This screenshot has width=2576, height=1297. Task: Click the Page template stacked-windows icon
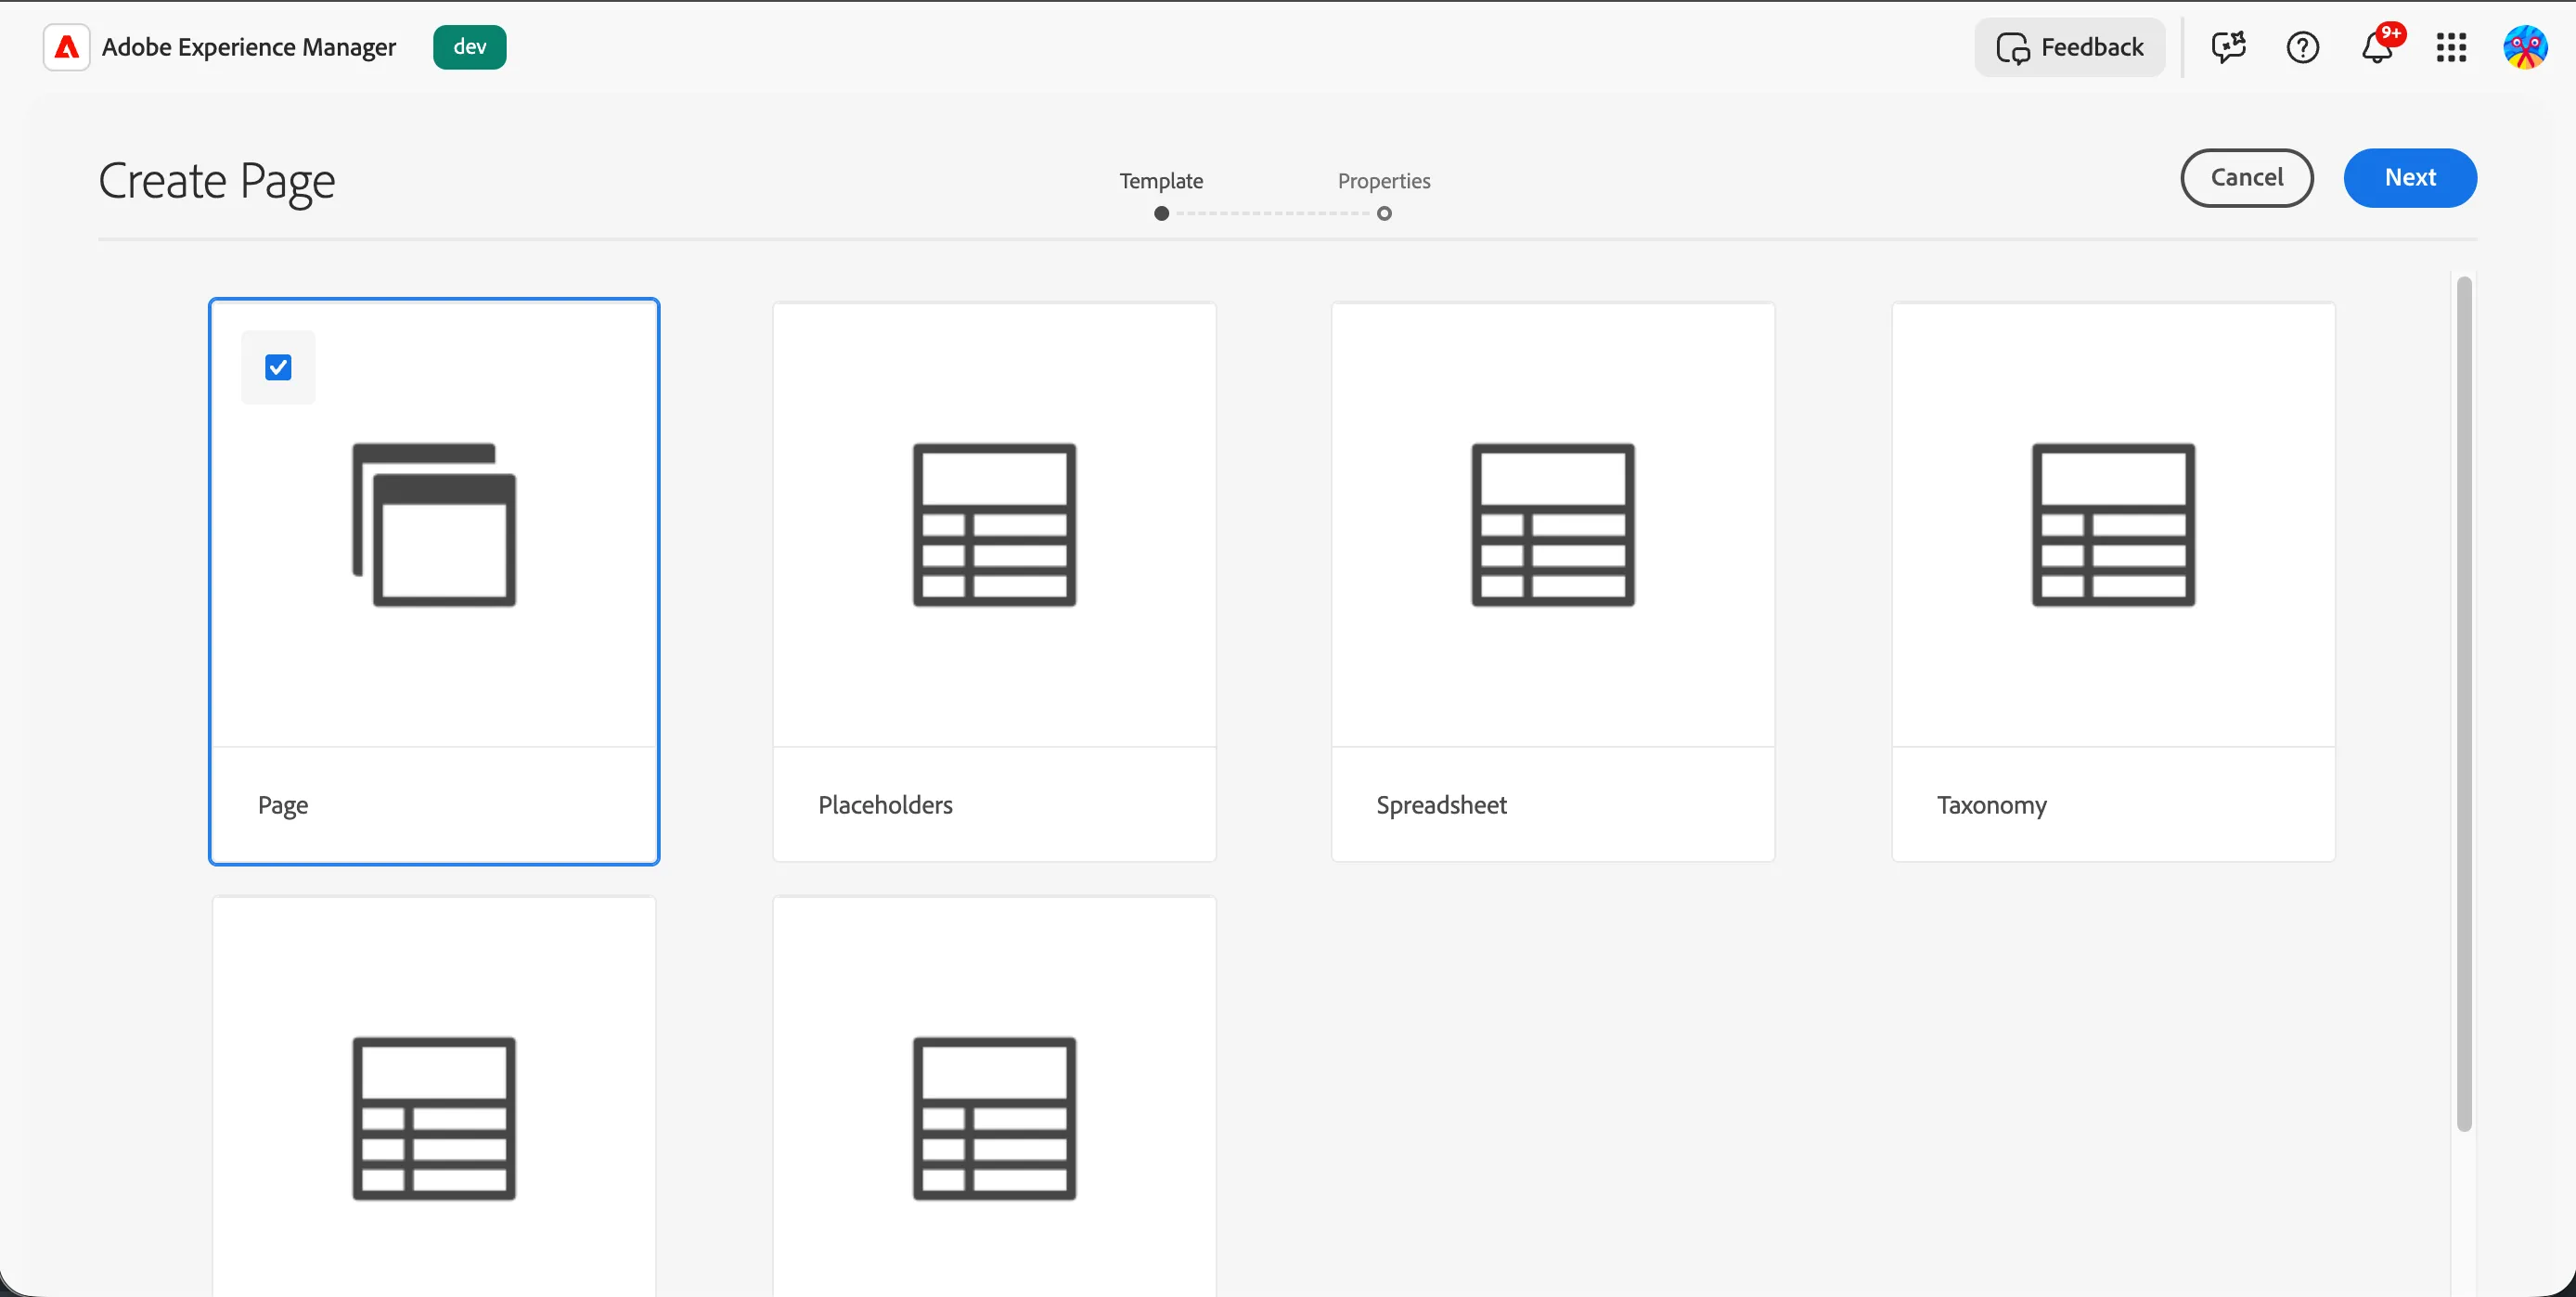(x=434, y=525)
